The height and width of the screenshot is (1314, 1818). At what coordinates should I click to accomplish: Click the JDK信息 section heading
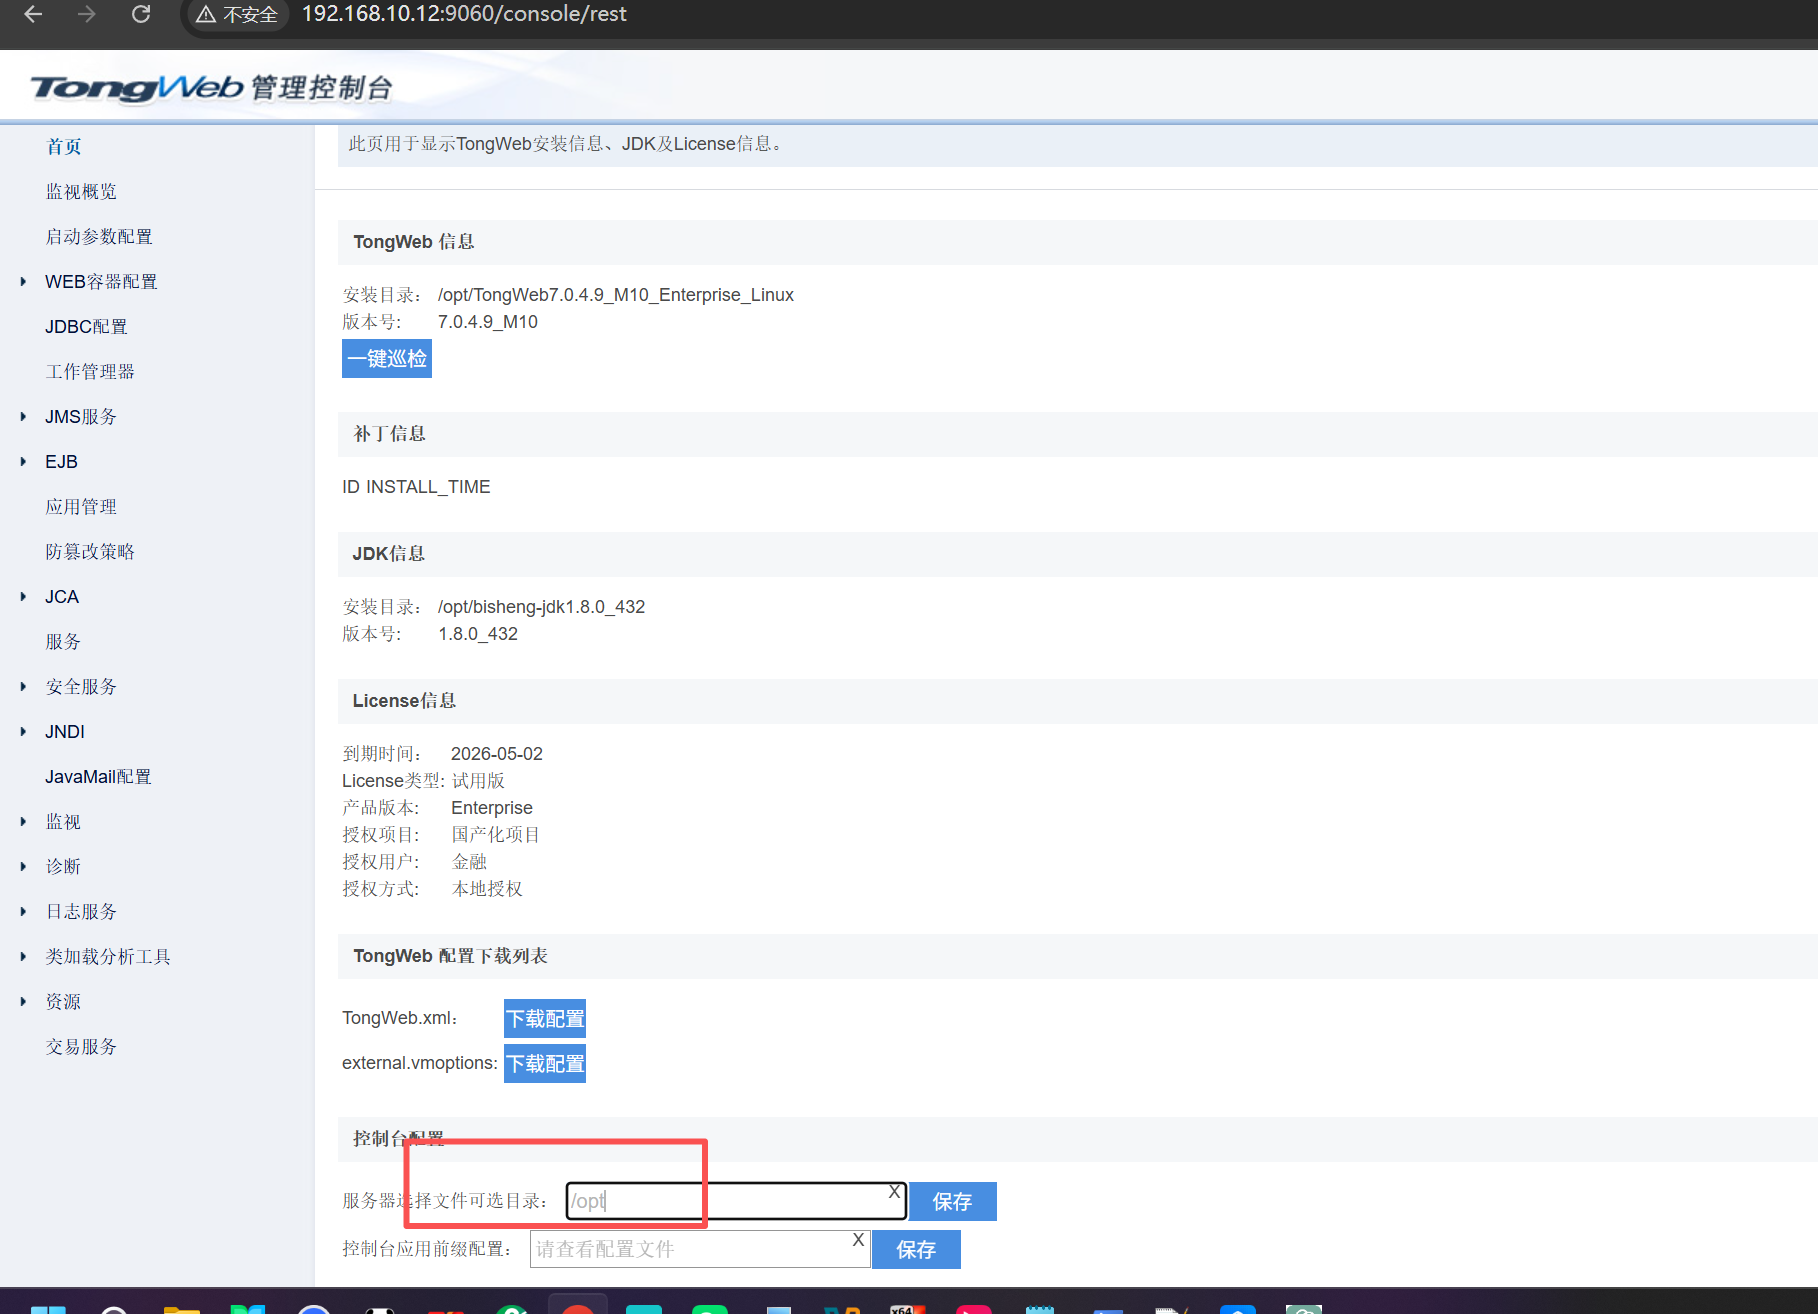point(389,554)
